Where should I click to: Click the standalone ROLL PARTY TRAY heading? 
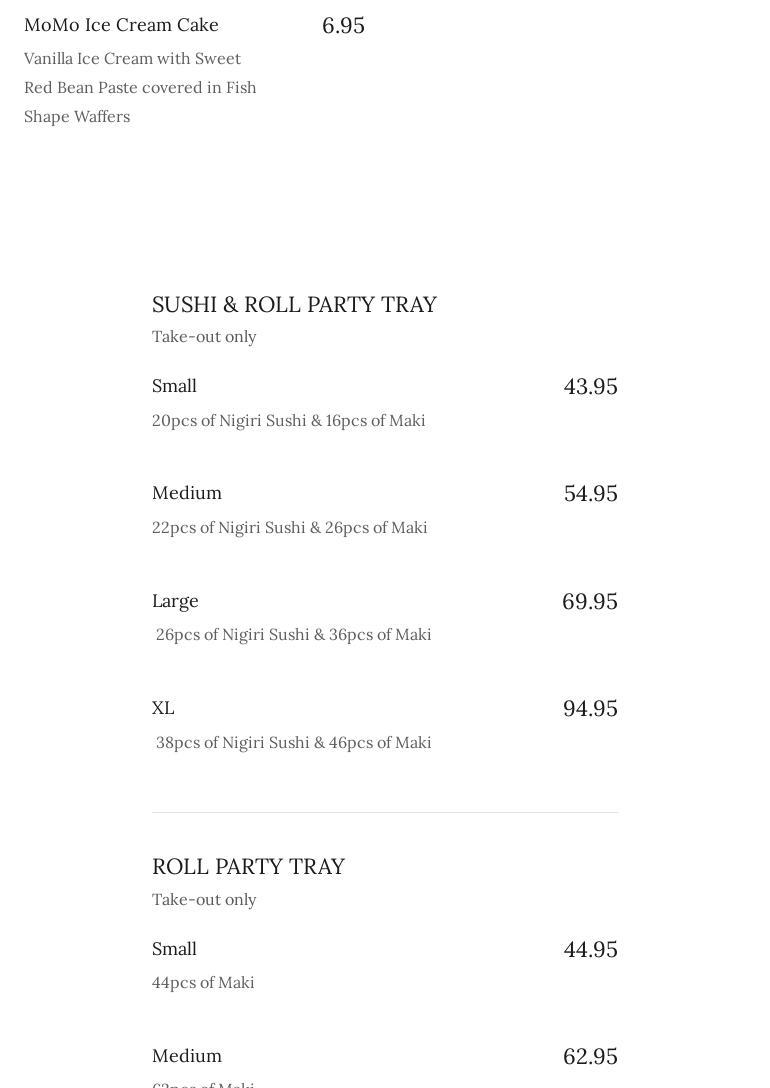pos(248,867)
